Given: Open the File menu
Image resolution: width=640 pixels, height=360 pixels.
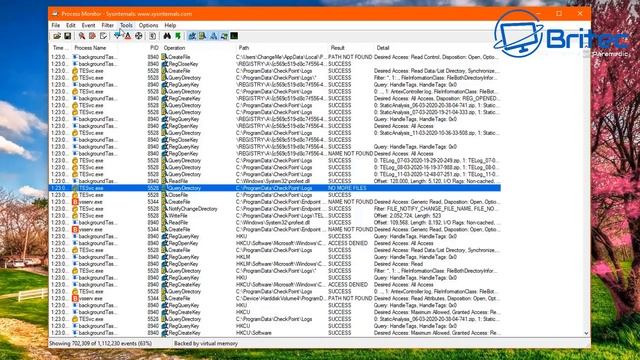Looking at the screenshot, I should pyautogui.click(x=56, y=25).
